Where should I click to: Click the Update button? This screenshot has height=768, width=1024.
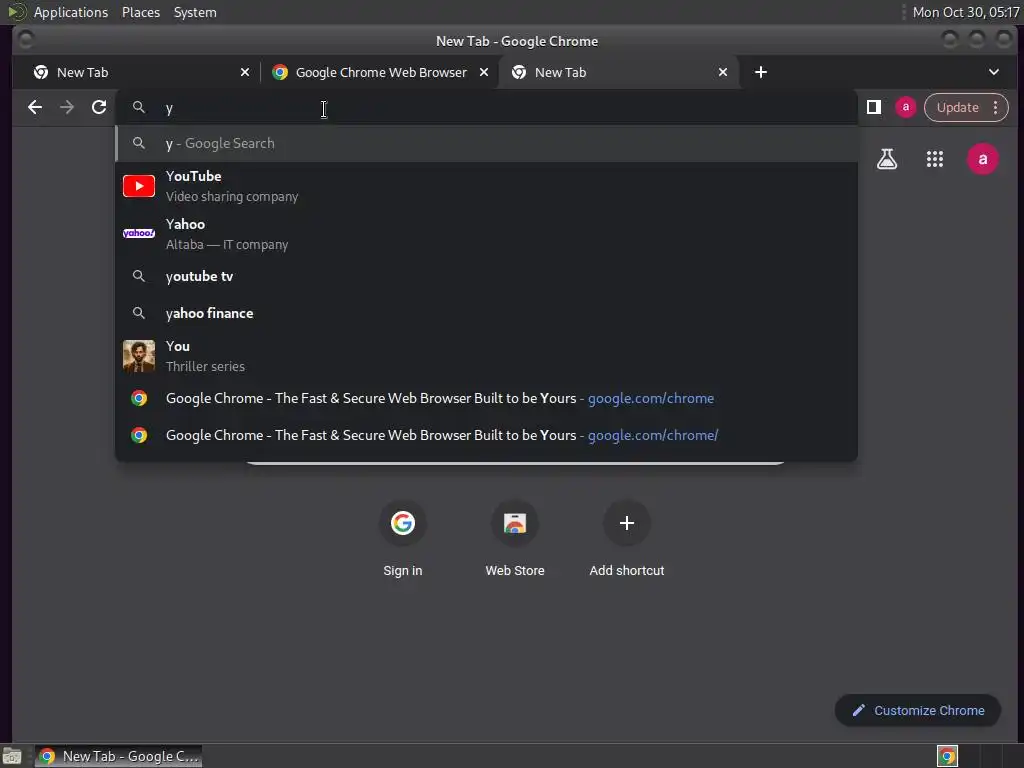pyautogui.click(x=957, y=107)
